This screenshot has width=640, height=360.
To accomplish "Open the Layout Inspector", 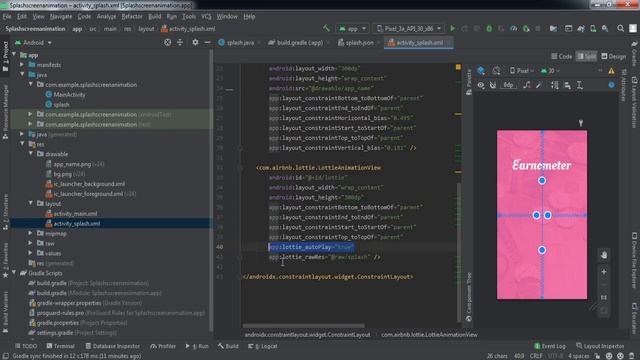I will (x=600, y=346).
